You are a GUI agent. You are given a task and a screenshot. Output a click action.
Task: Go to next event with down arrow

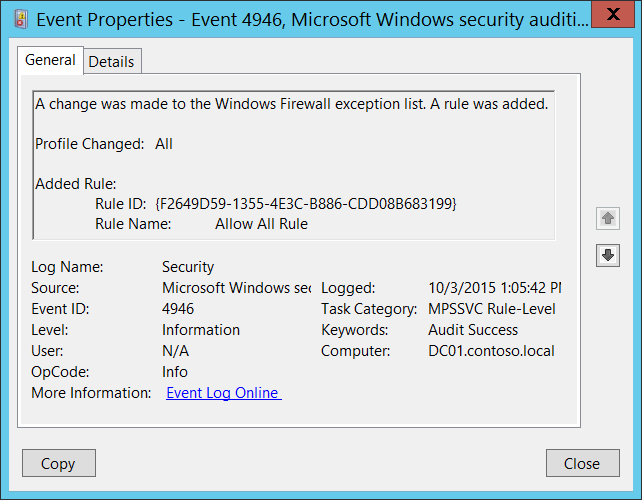pyautogui.click(x=607, y=255)
